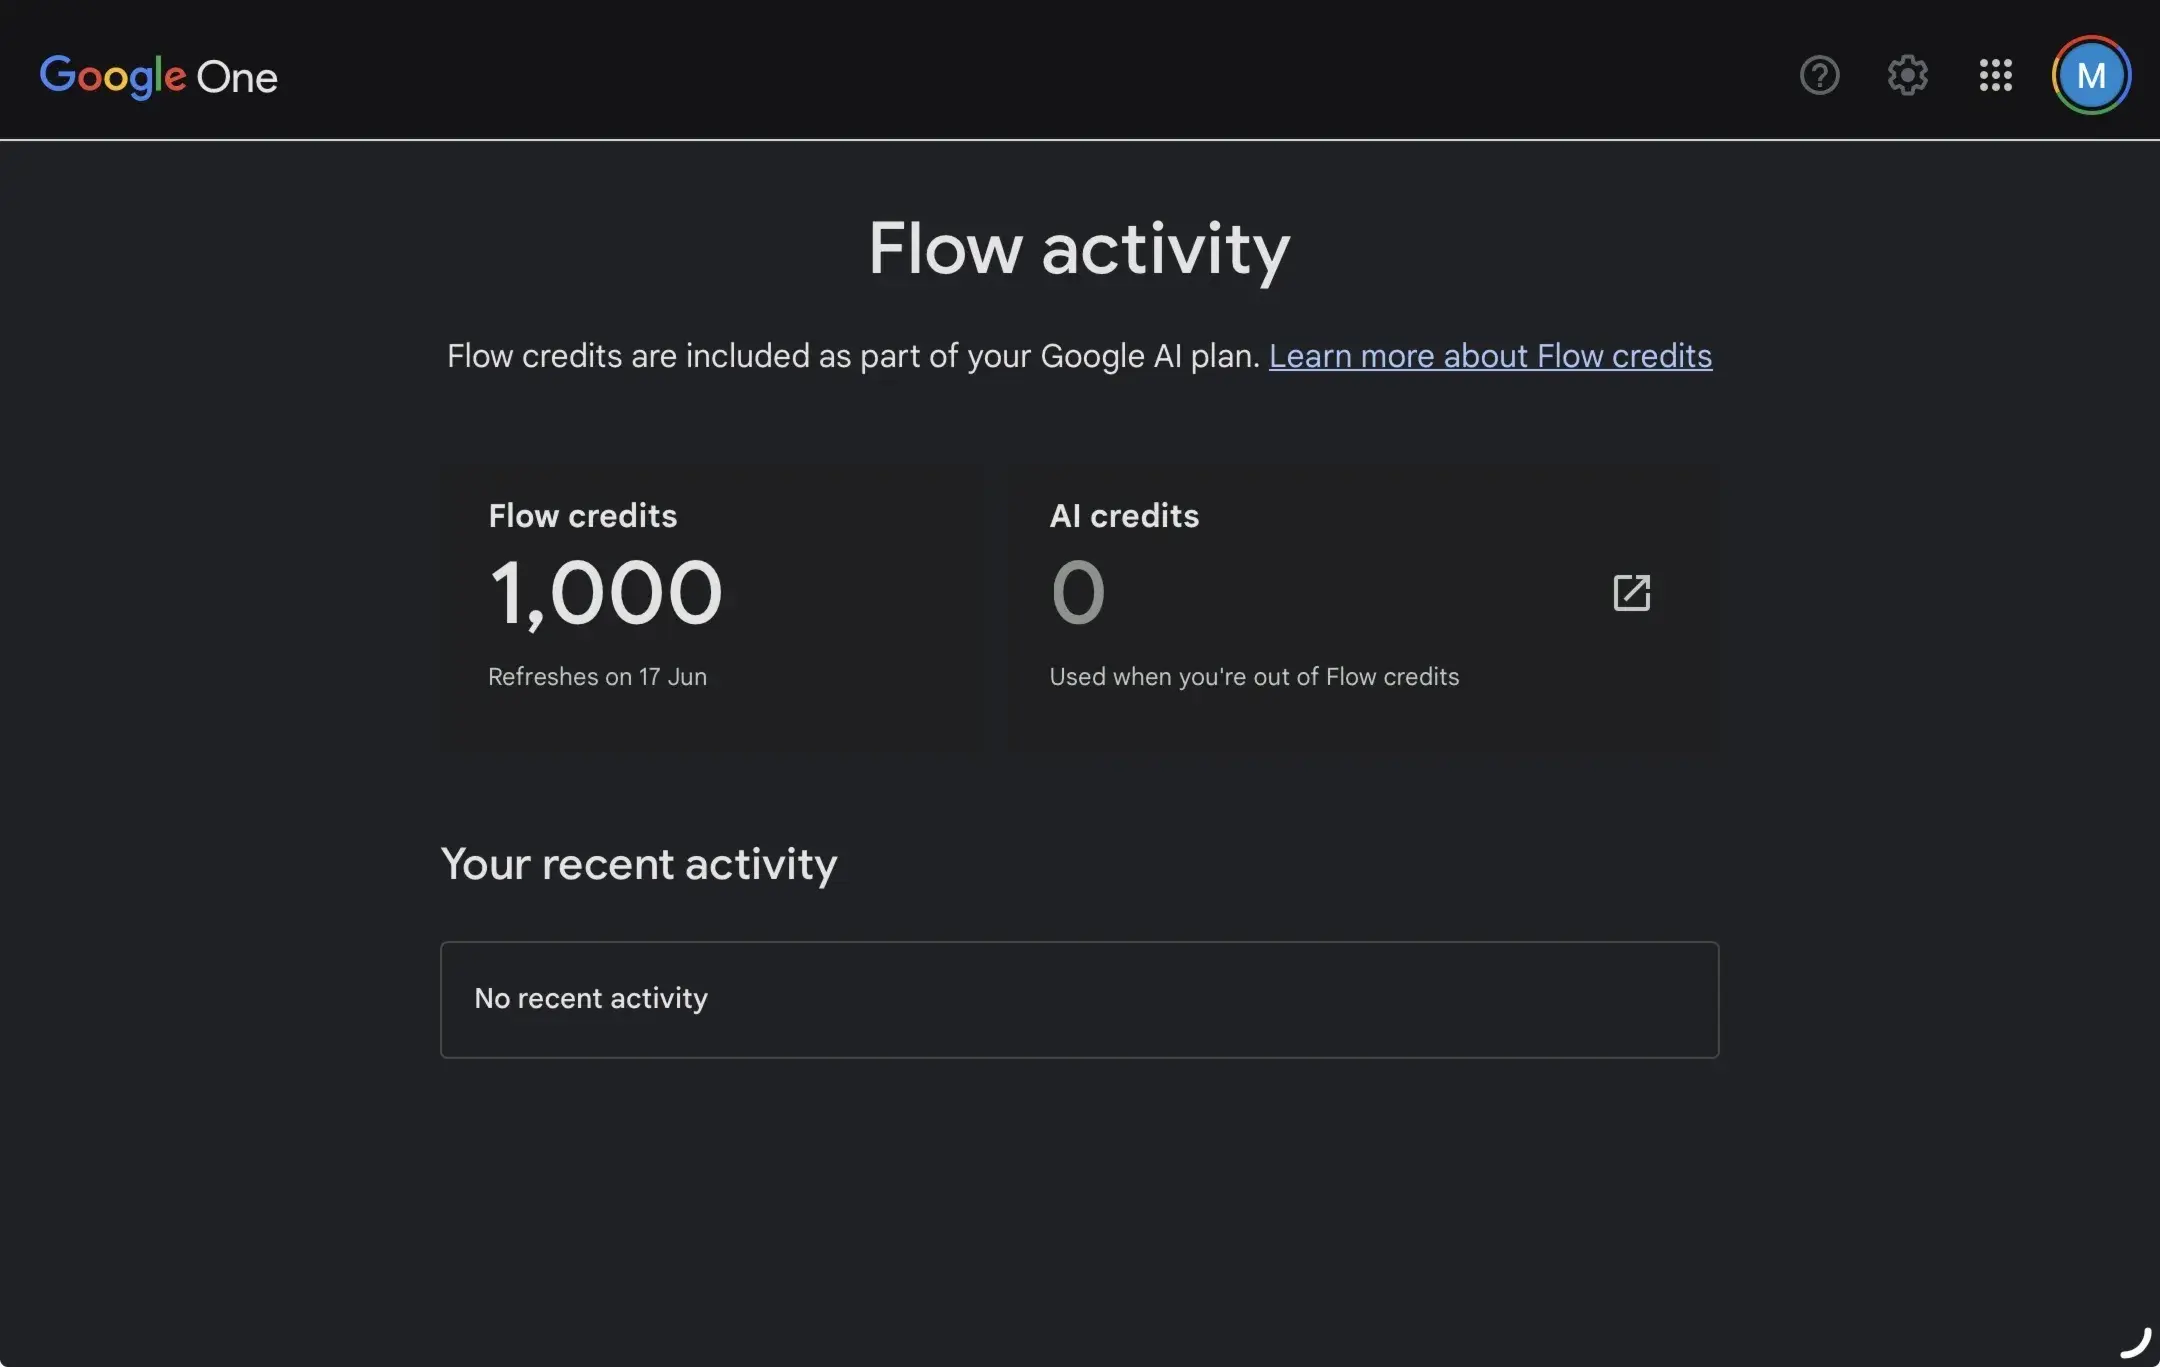
Task: Click the AI credits external link icon
Action: [x=1632, y=593]
